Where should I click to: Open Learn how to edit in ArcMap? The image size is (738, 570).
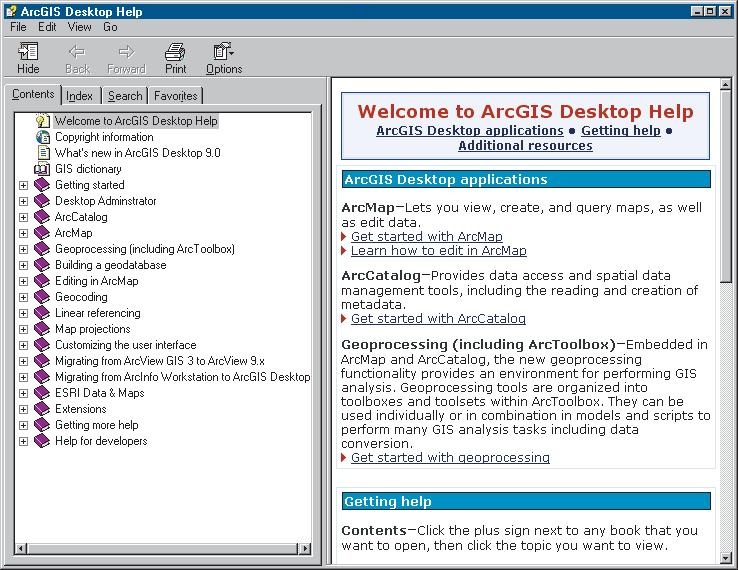(439, 250)
